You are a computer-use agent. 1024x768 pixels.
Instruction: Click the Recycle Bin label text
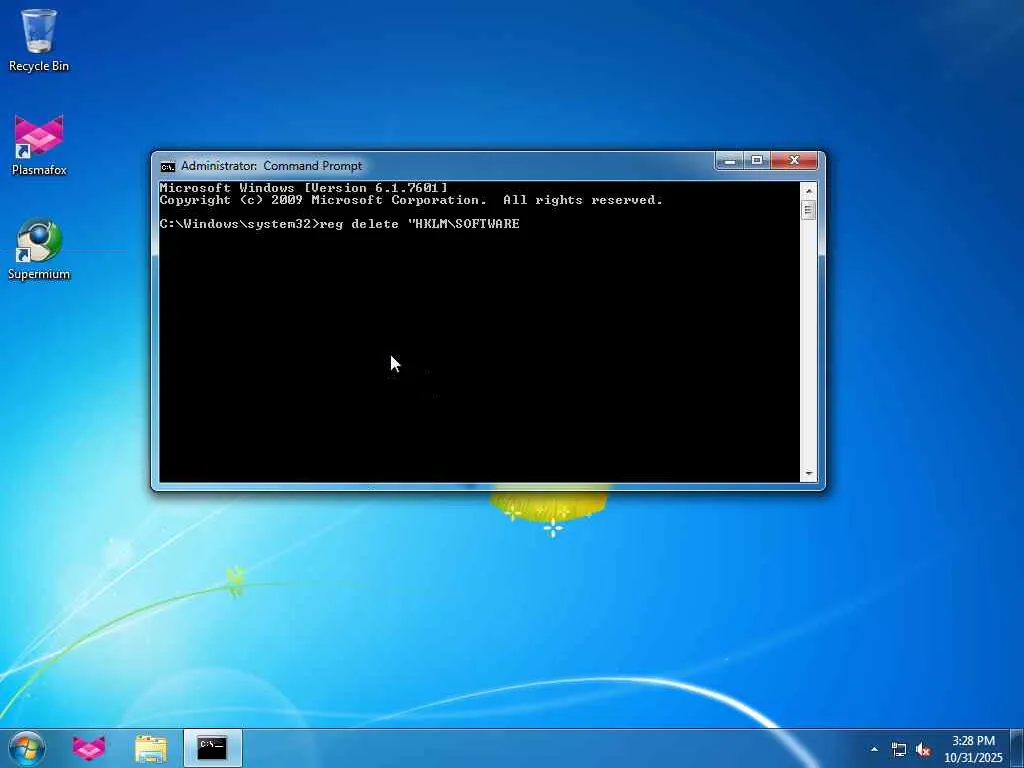(x=39, y=66)
